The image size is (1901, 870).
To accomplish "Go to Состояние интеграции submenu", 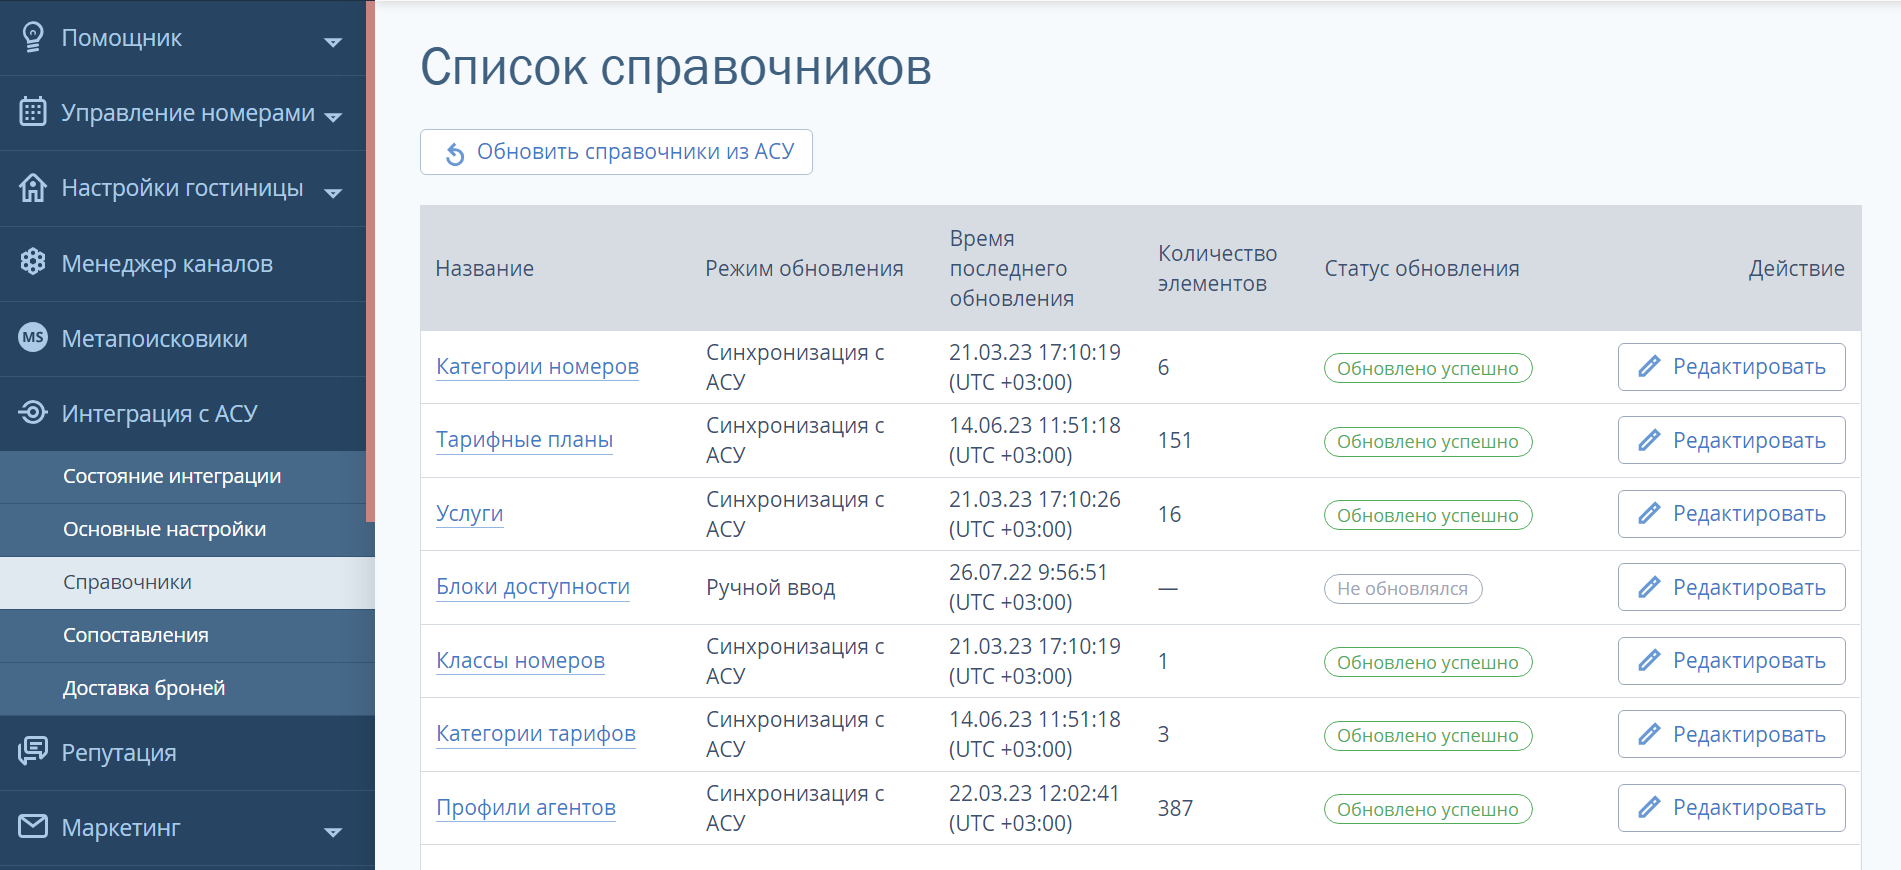I will [183, 477].
